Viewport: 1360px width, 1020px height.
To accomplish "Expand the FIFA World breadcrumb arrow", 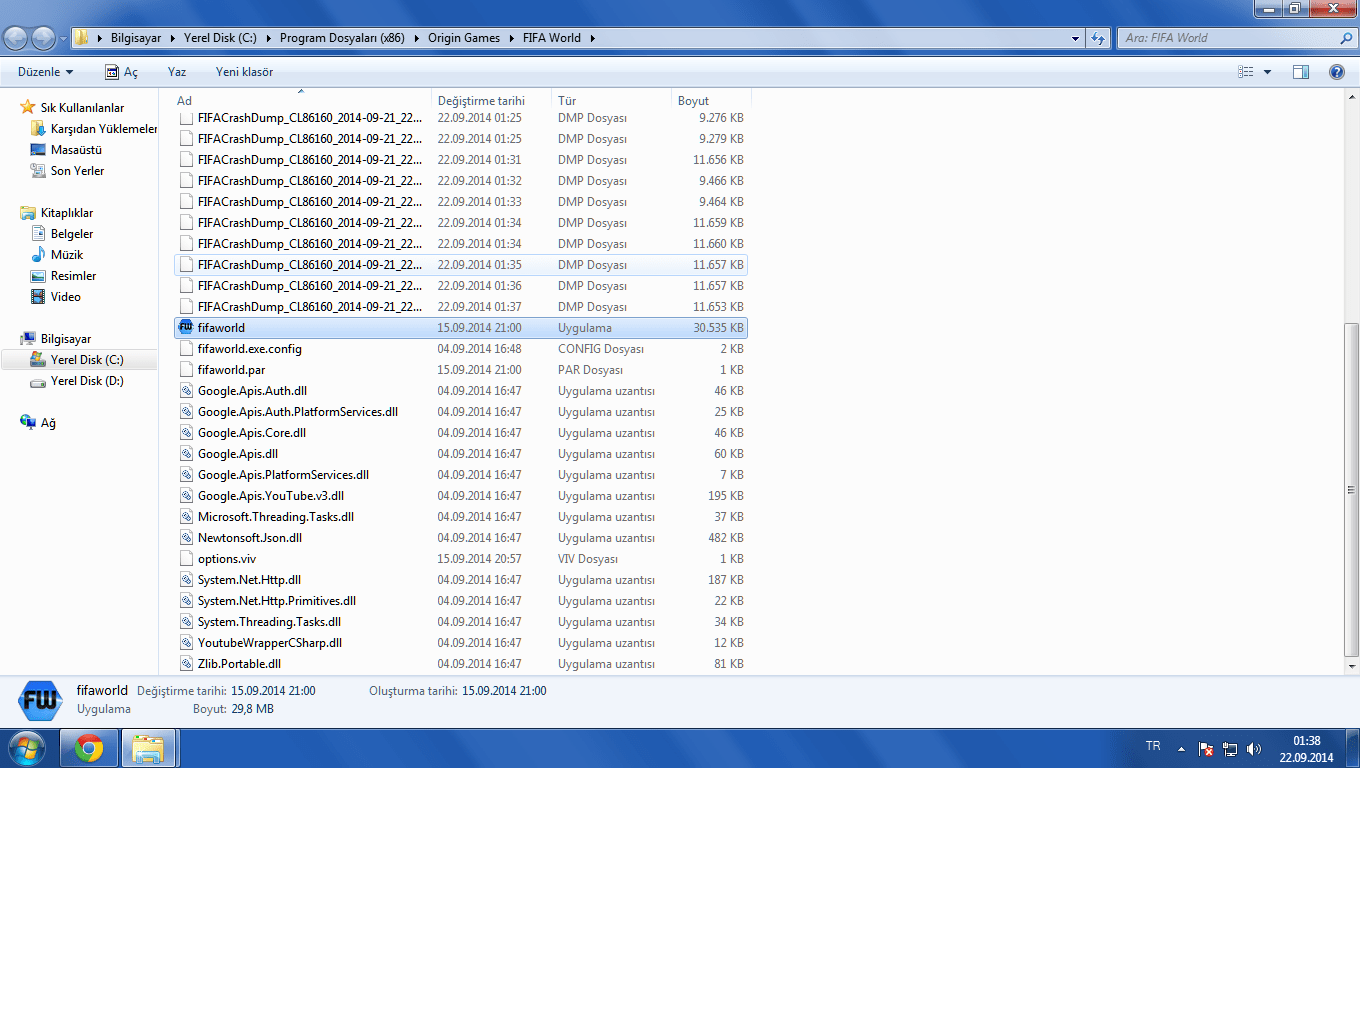I will click(592, 38).
